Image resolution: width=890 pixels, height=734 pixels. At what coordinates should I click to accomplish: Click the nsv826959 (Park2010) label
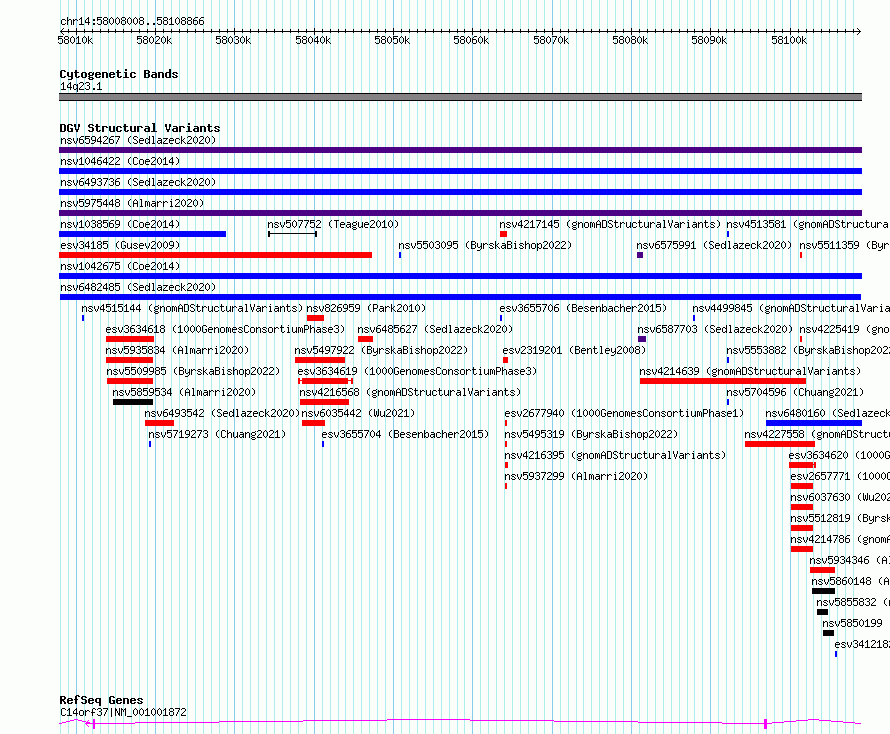(366, 308)
